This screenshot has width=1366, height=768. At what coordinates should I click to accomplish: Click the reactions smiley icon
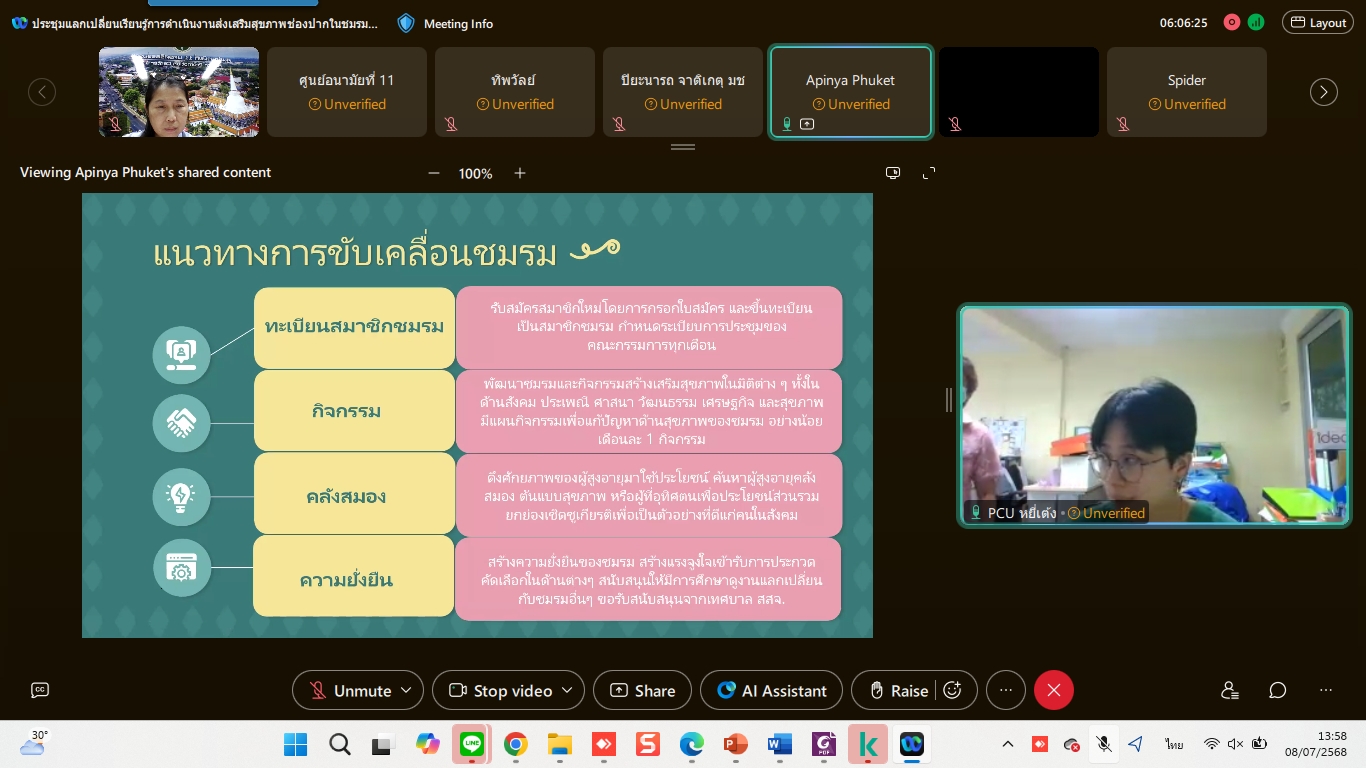pos(953,690)
